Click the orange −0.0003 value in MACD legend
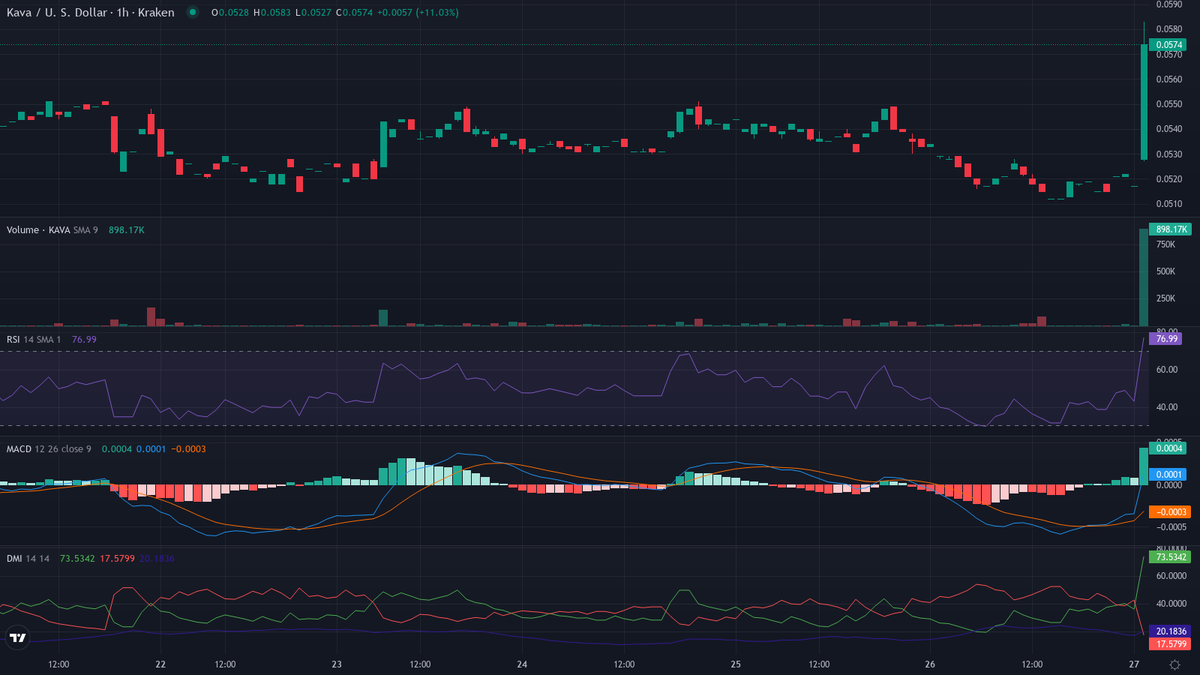Viewport: 1200px width, 675px height. (189, 449)
